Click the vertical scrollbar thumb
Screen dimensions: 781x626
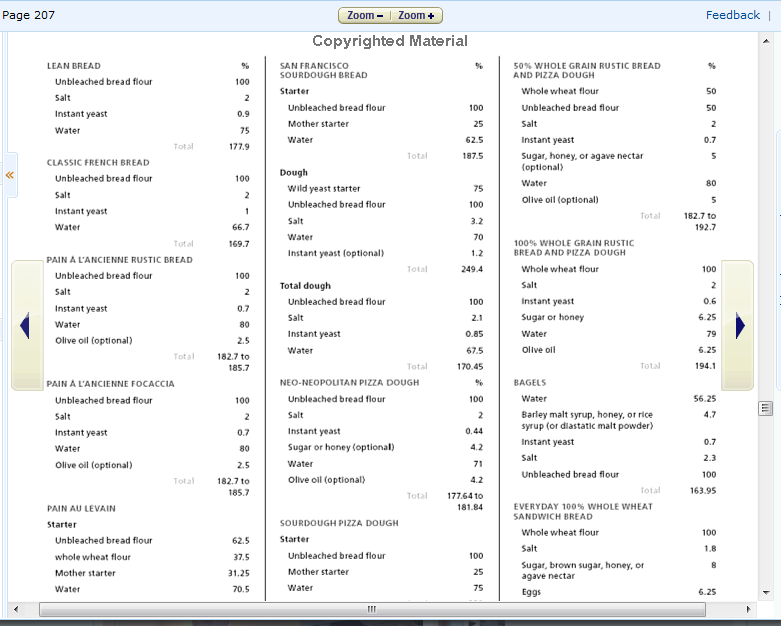click(x=766, y=408)
